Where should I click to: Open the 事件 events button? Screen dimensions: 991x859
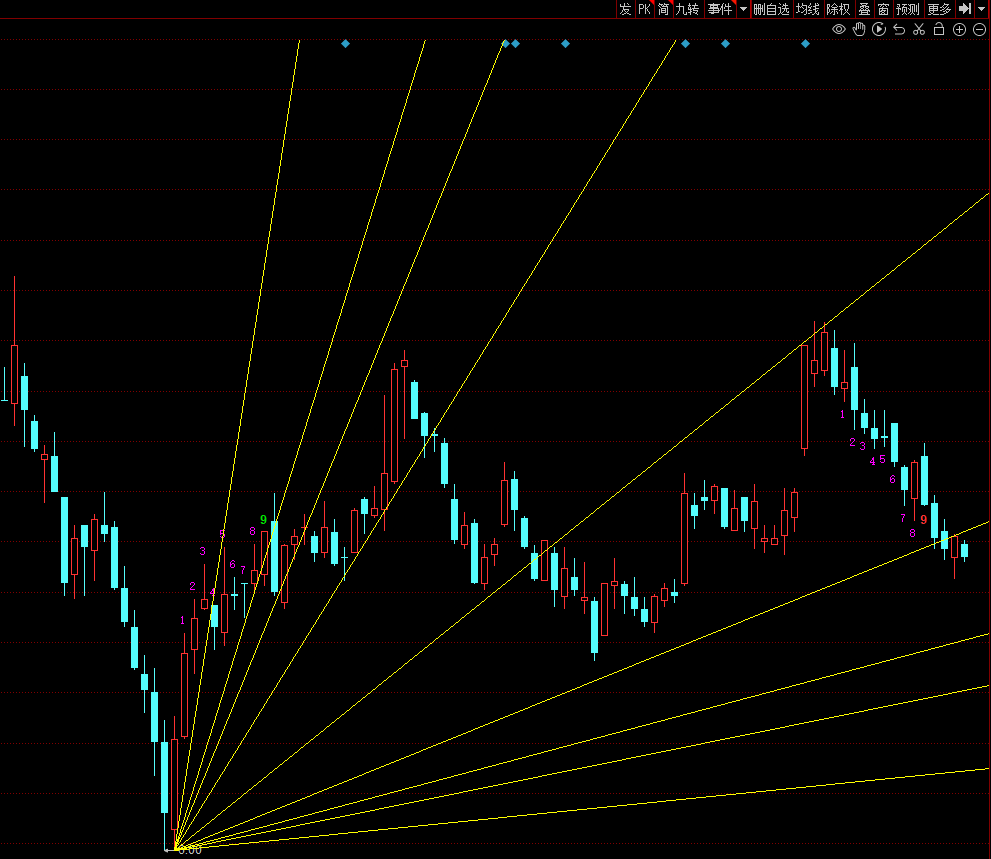pyautogui.click(x=720, y=9)
